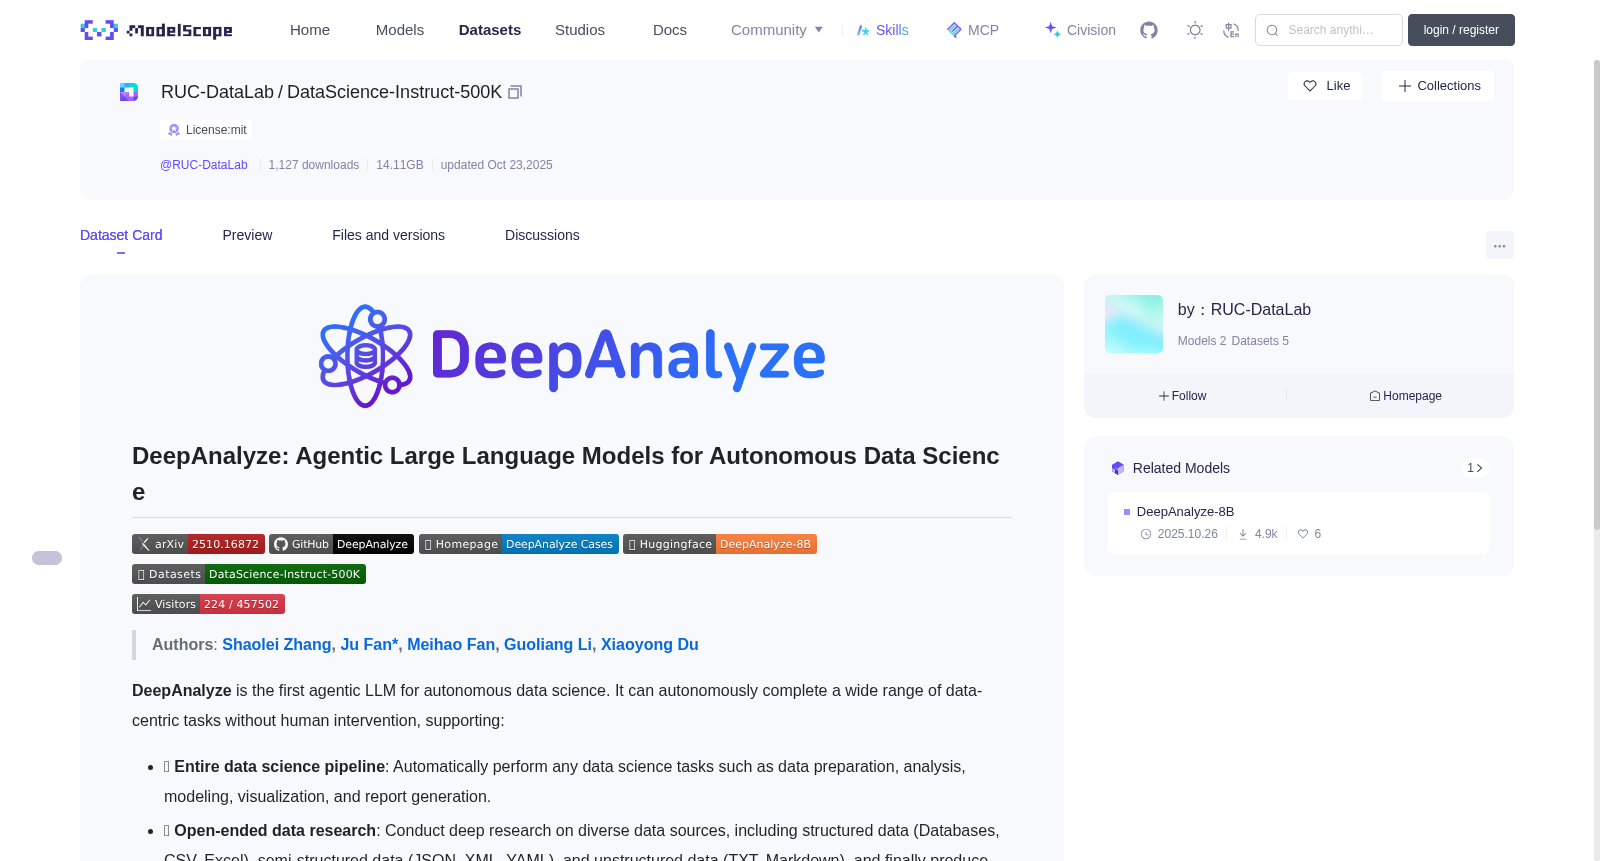Screen dimensions: 1600x861
Task: Like this dataset
Action: 1325,86
